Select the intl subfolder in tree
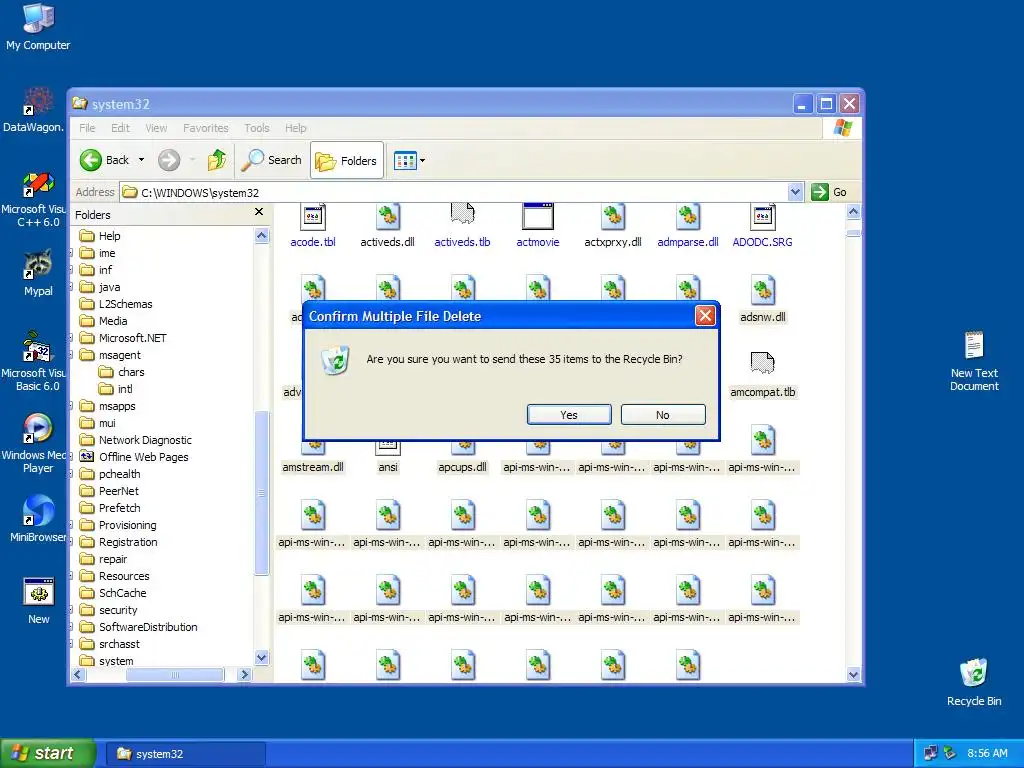 [116, 389]
